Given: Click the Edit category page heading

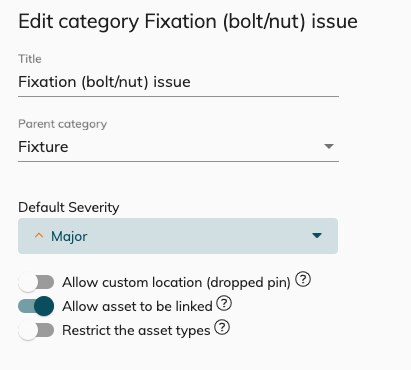Looking at the screenshot, I should pyautogui.click(x=188, y=22).
